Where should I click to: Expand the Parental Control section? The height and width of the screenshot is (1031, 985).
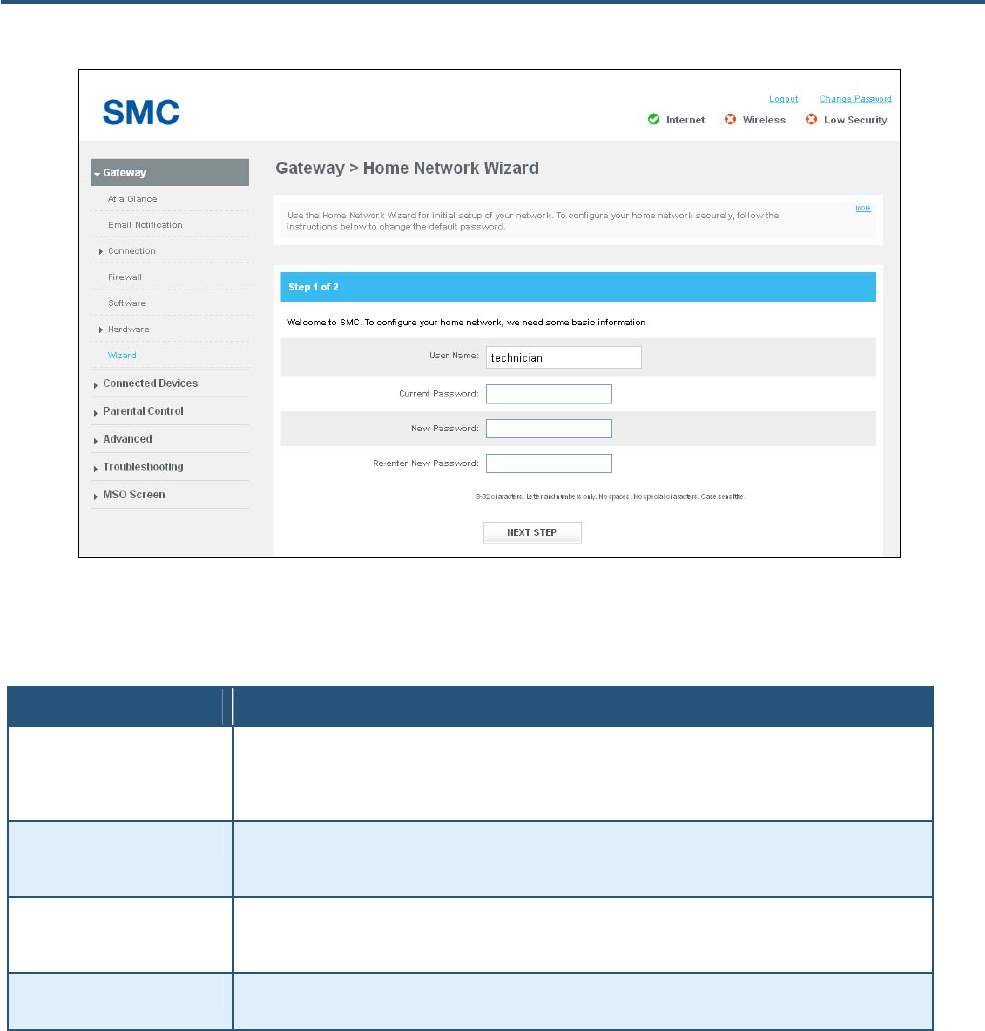143,412
